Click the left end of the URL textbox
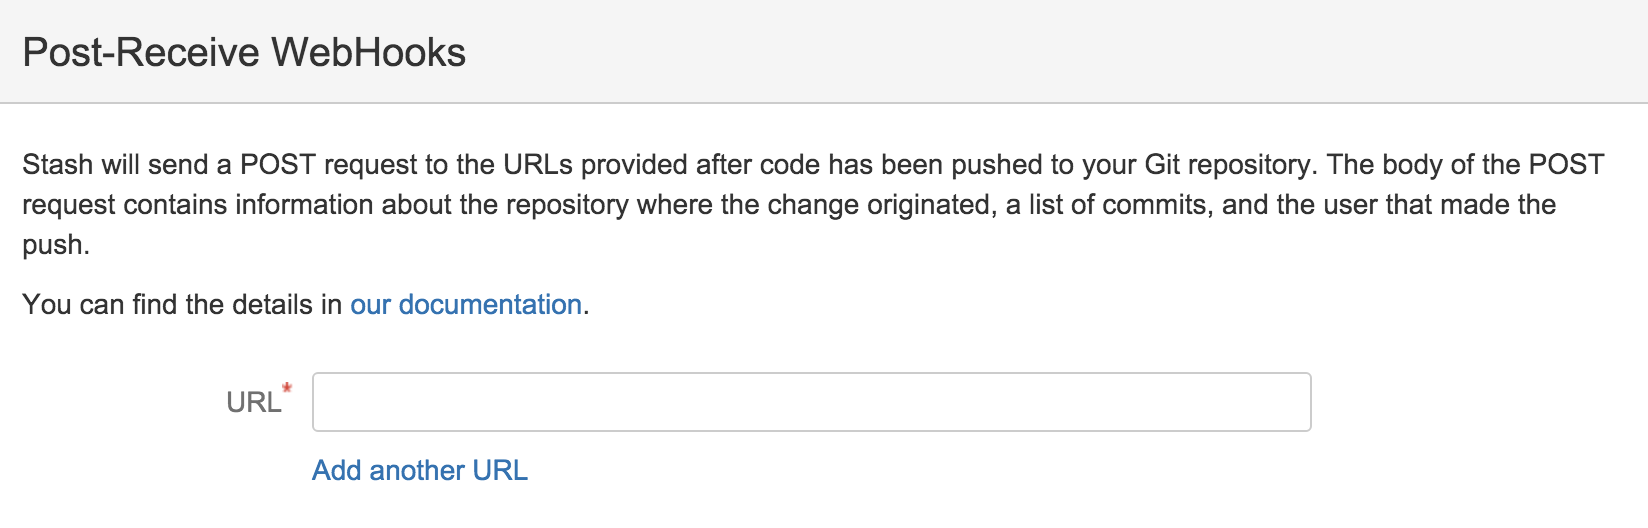 330,402
